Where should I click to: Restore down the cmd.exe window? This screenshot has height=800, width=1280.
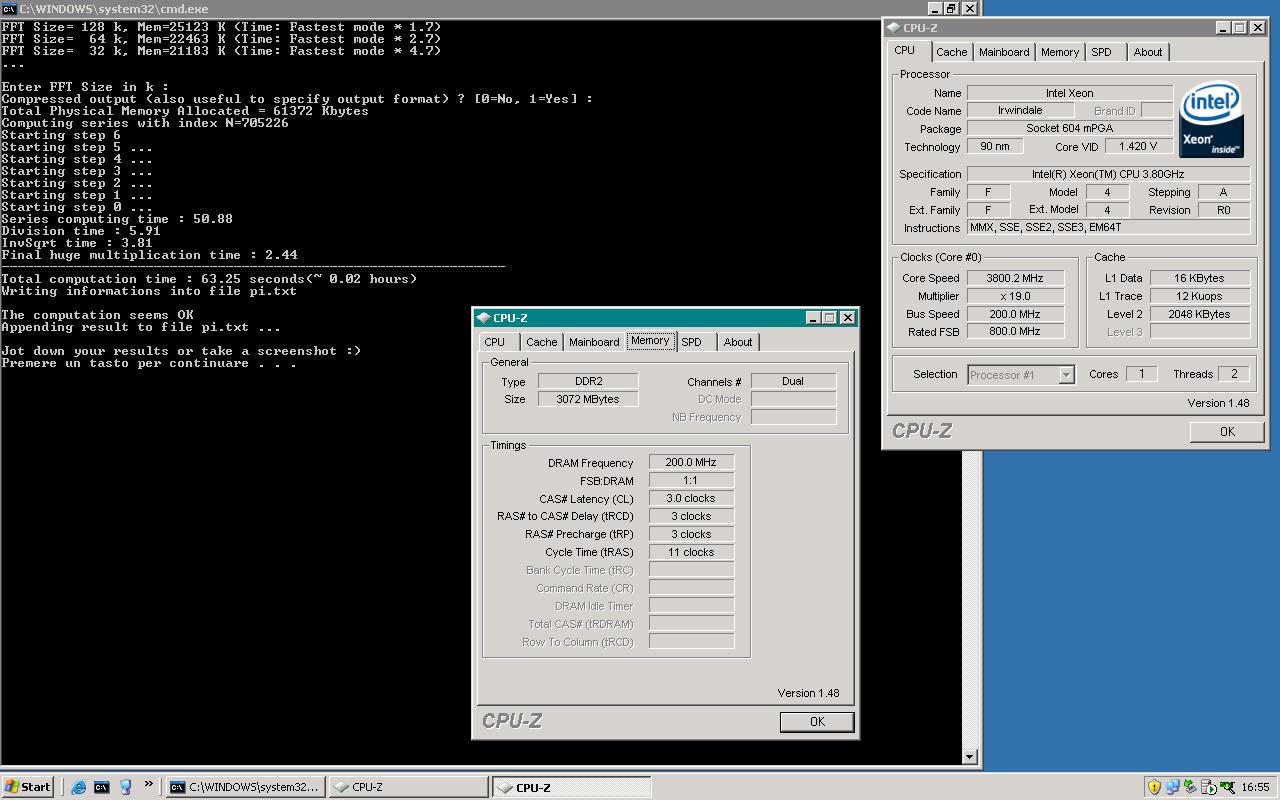(951, 8)
